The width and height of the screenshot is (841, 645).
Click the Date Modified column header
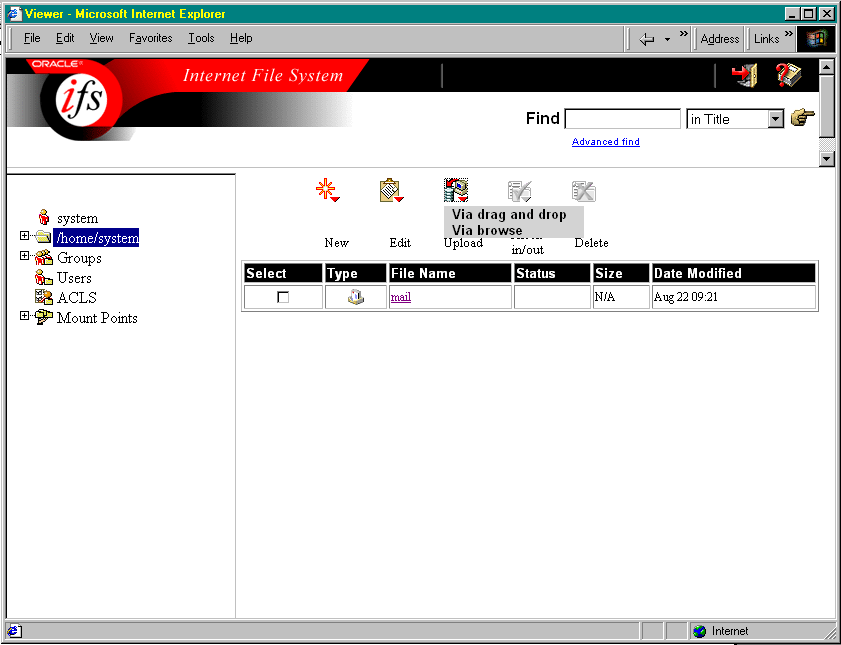[x=734, y=273]
